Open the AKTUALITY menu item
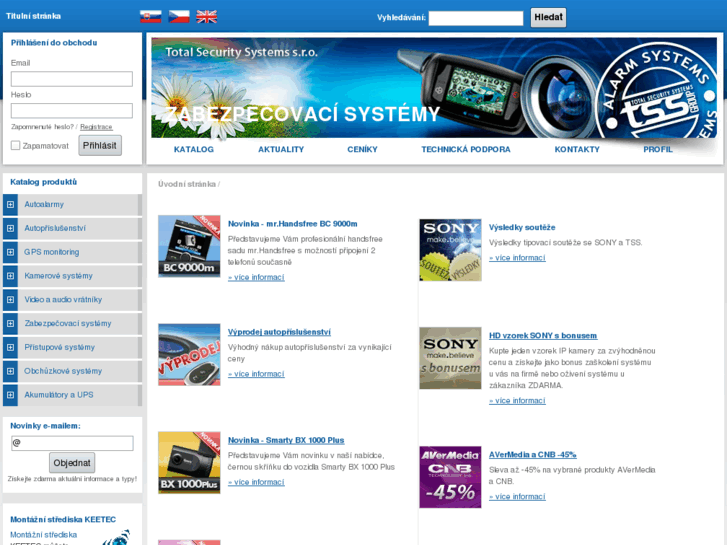Screen dimensions: 727x545 tap(281, 149)
